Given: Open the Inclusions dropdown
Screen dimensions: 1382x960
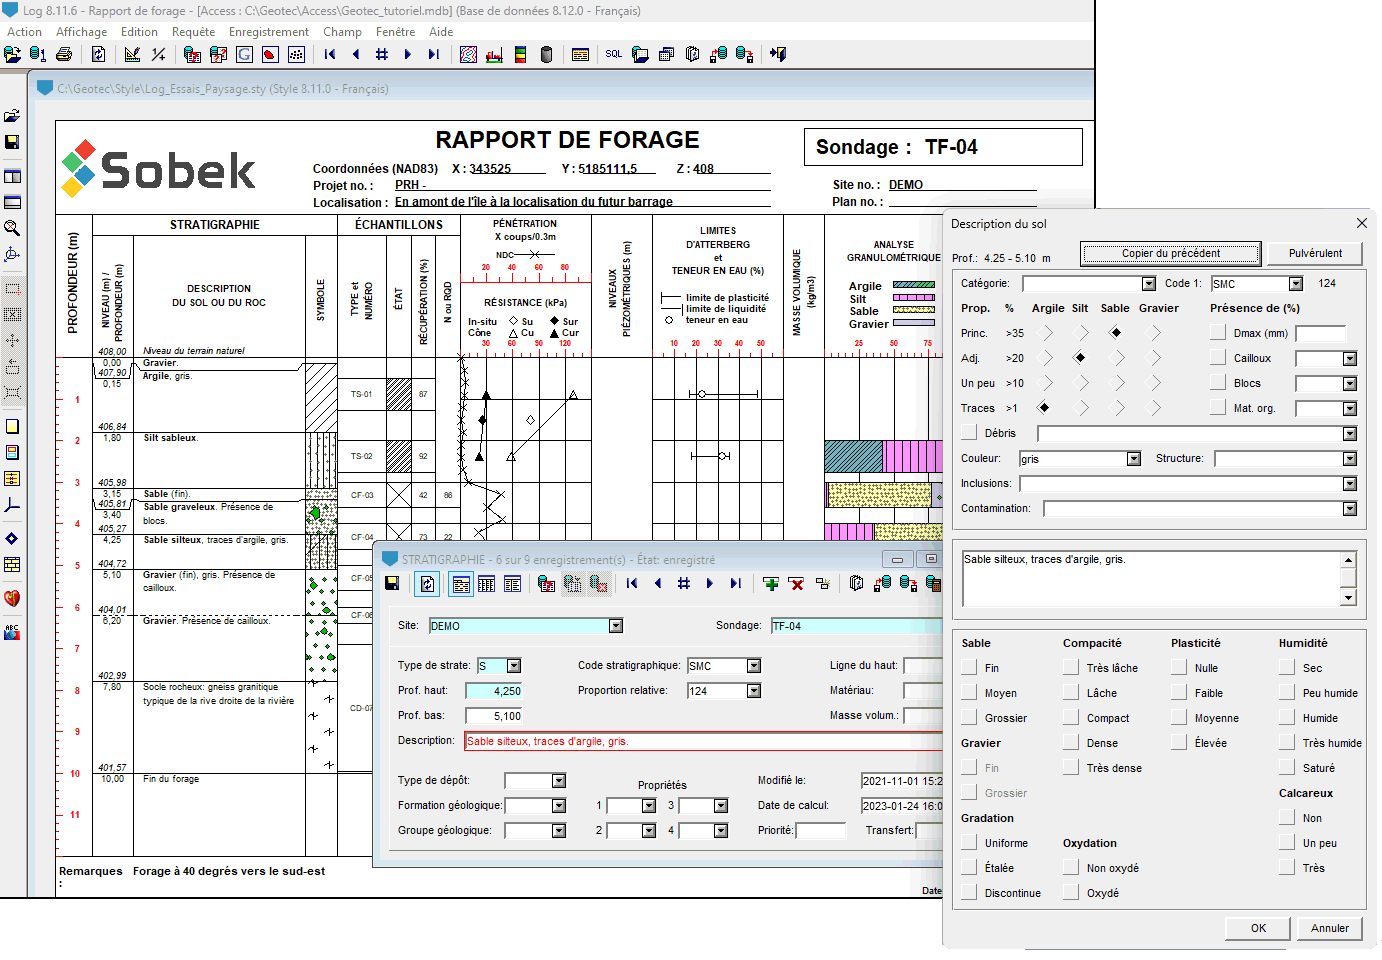Looking at the screenshot, I should pos(1350,484).
